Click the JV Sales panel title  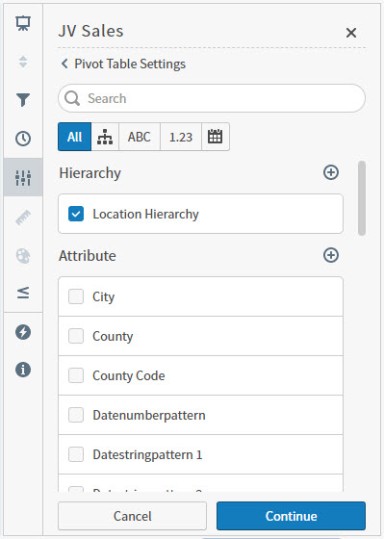point(91,31)
